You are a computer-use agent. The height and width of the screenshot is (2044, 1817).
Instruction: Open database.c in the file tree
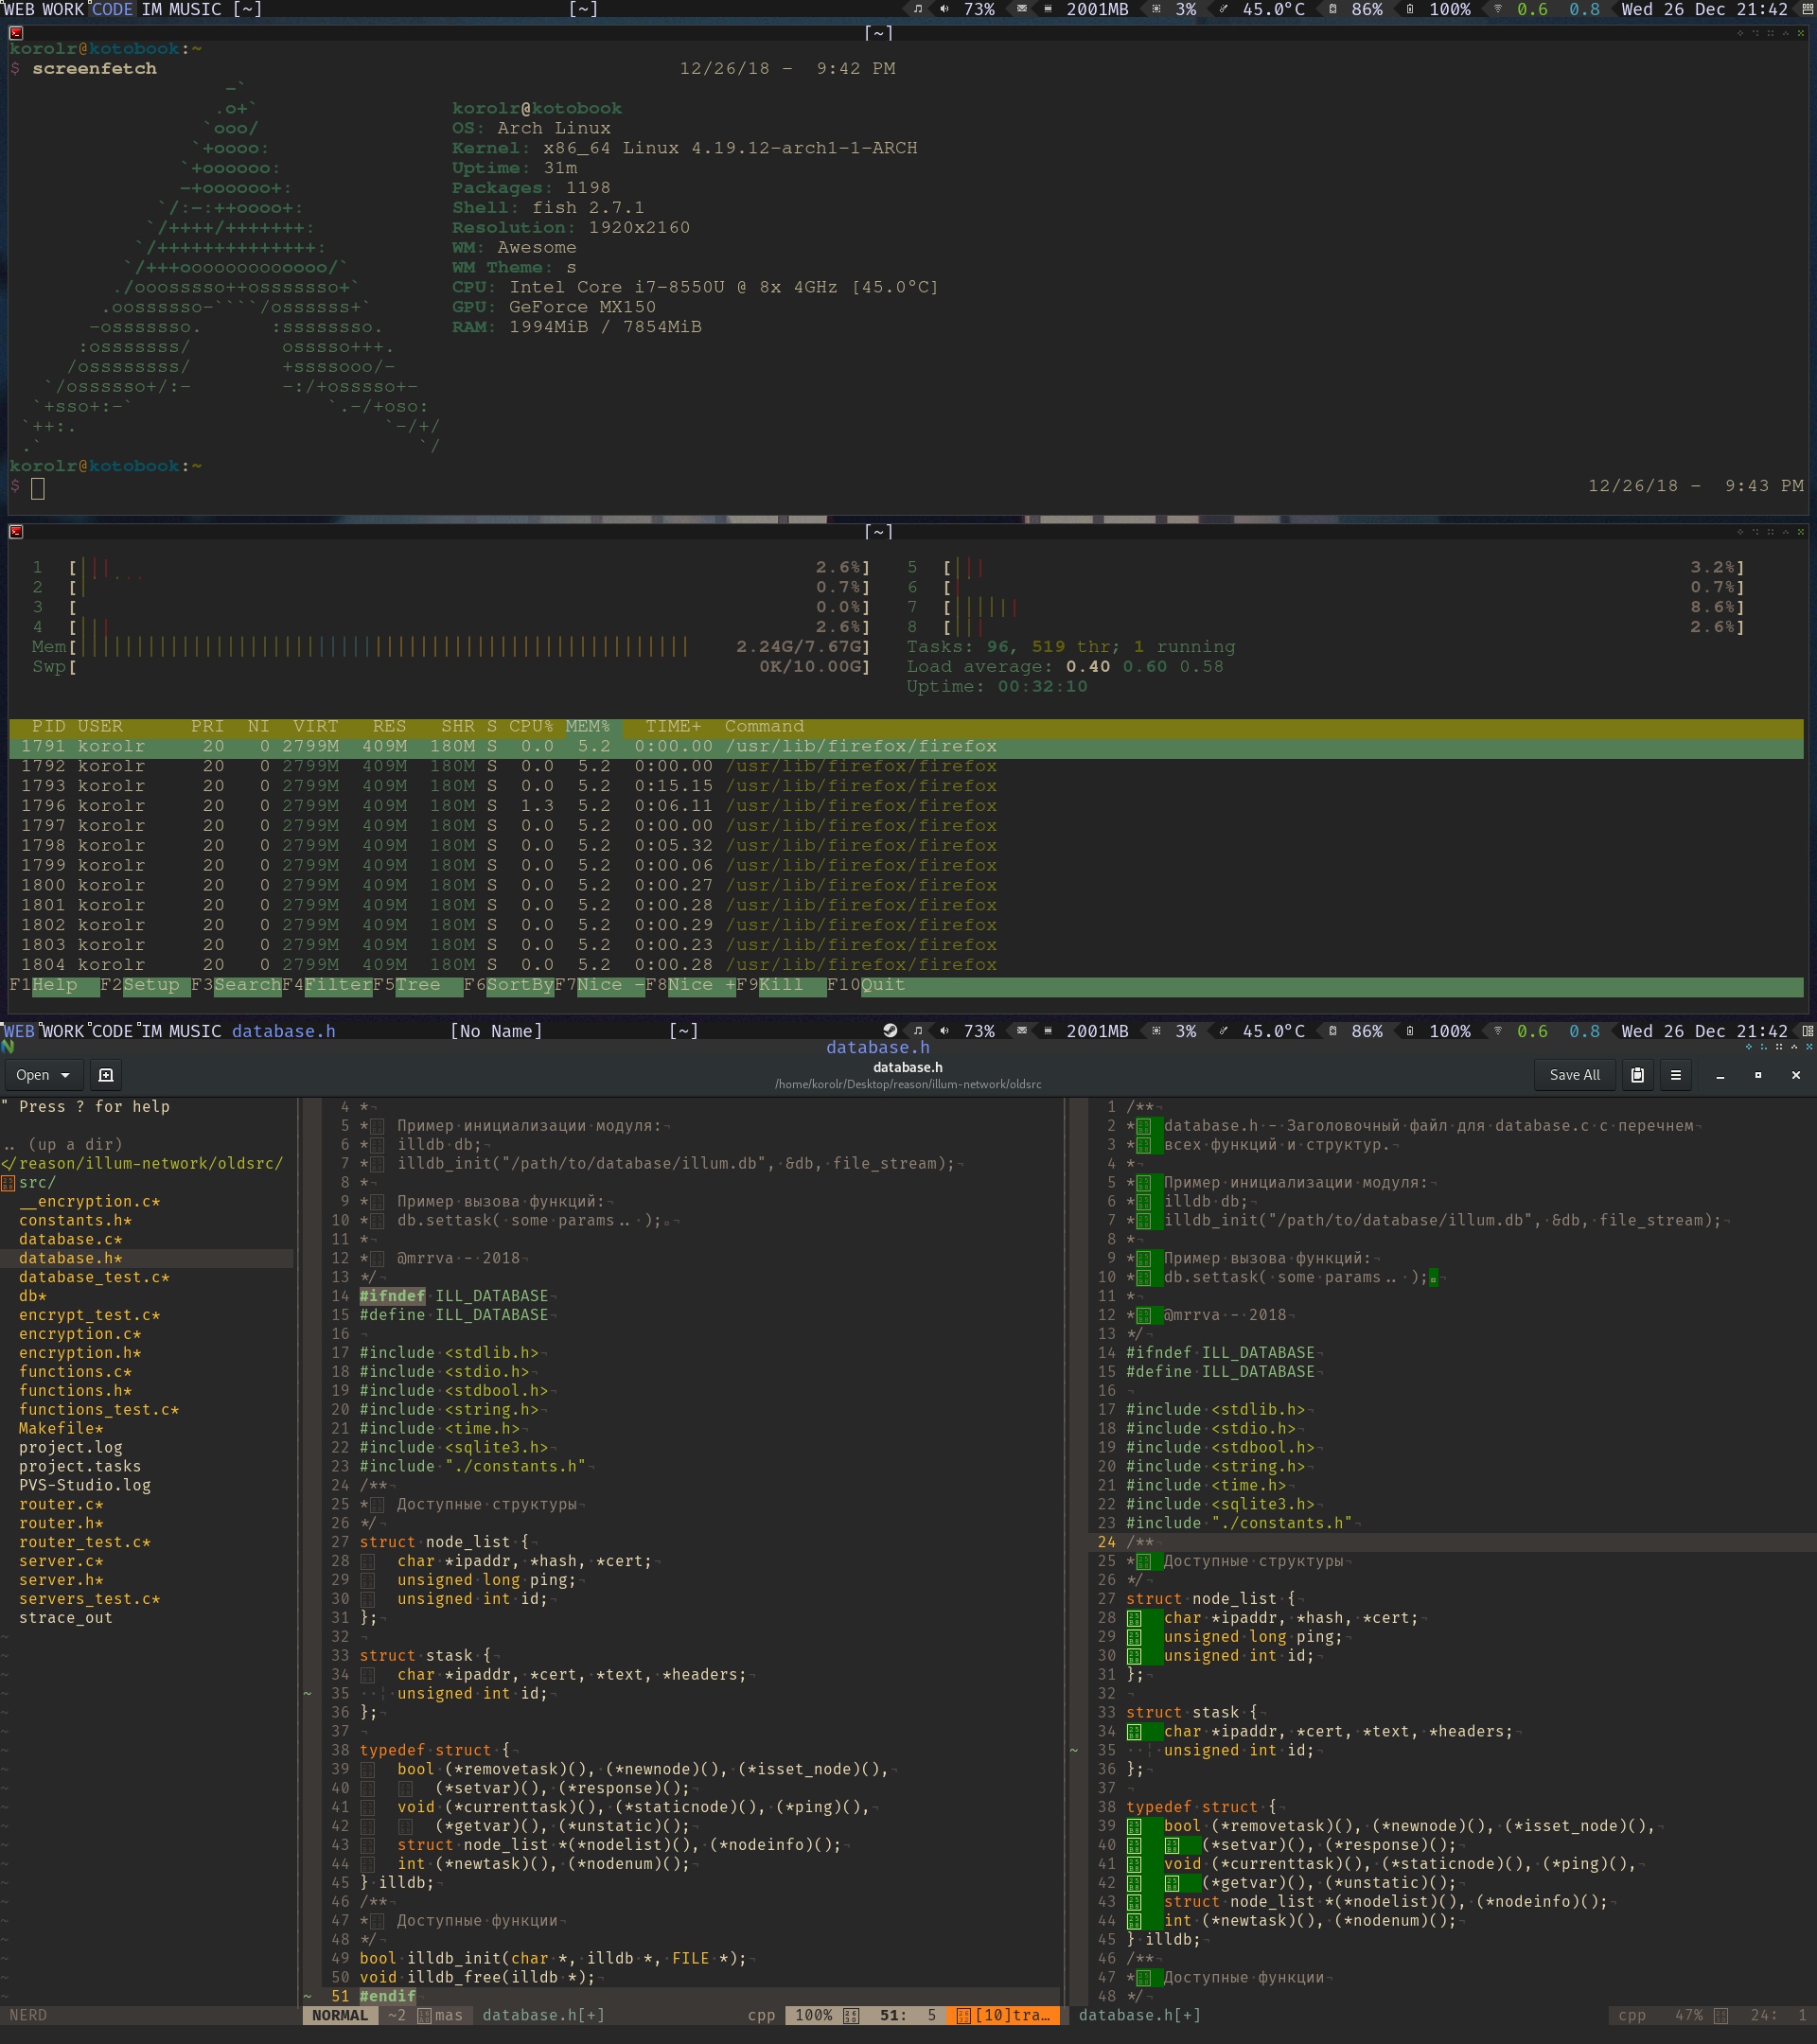click(x=70, y=1239)
